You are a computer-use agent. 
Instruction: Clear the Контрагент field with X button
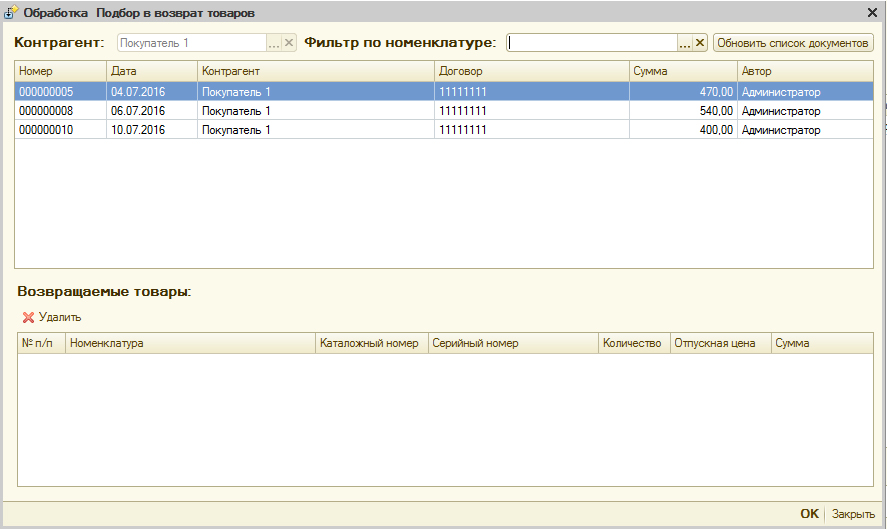[289, 43]
